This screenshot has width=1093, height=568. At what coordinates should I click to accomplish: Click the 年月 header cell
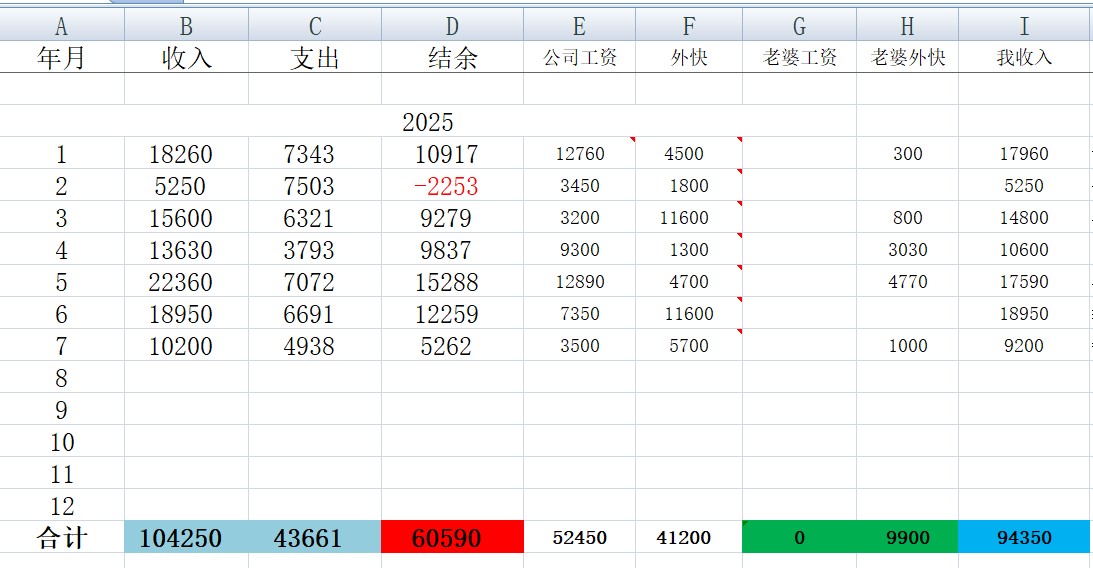click(x=62, y=57)
